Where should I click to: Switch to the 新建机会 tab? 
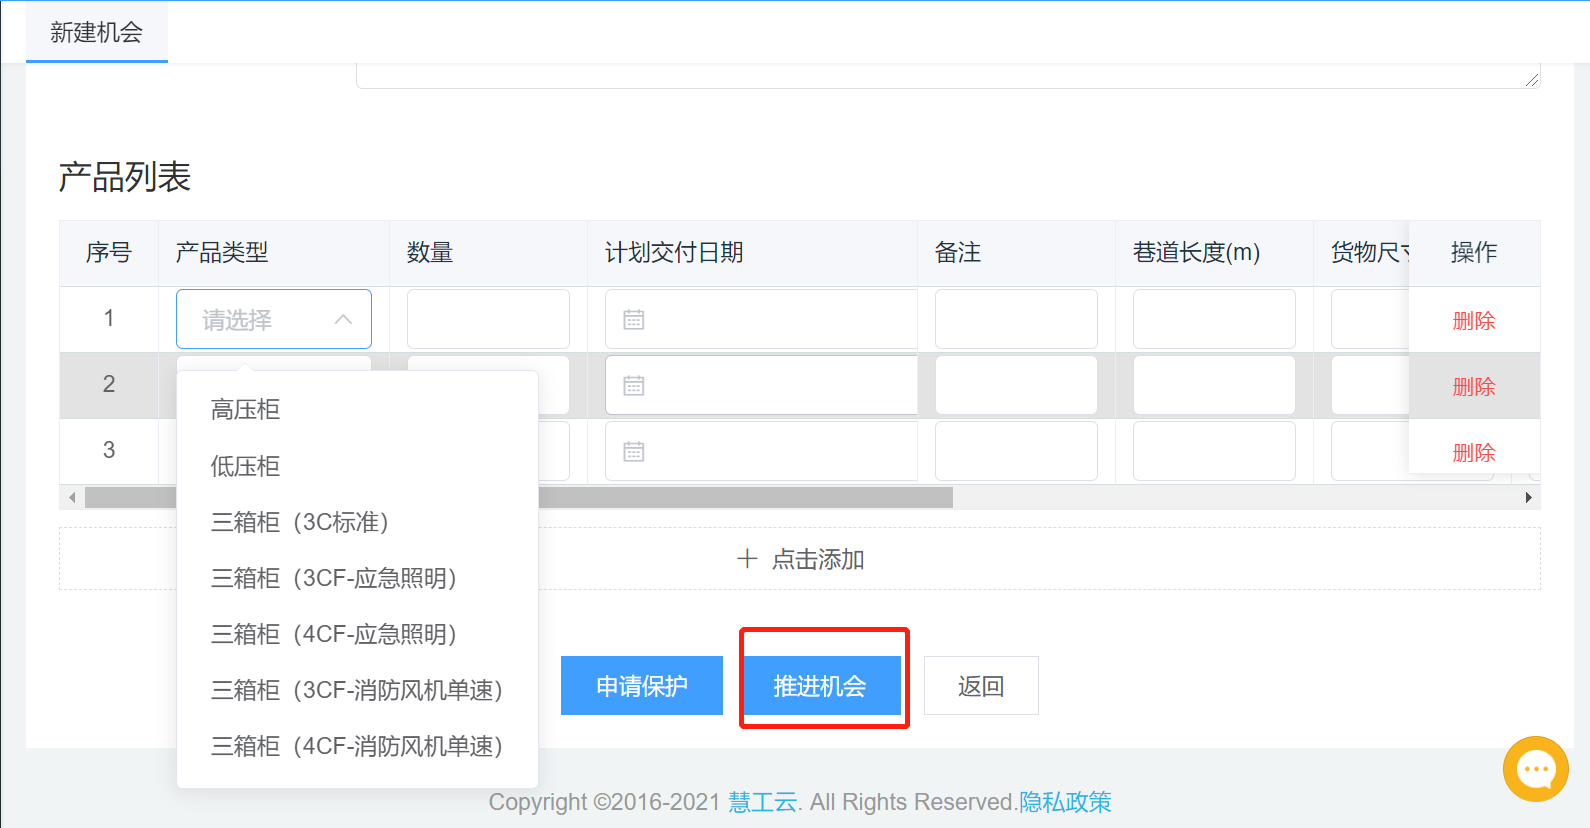tap(97, 33)
